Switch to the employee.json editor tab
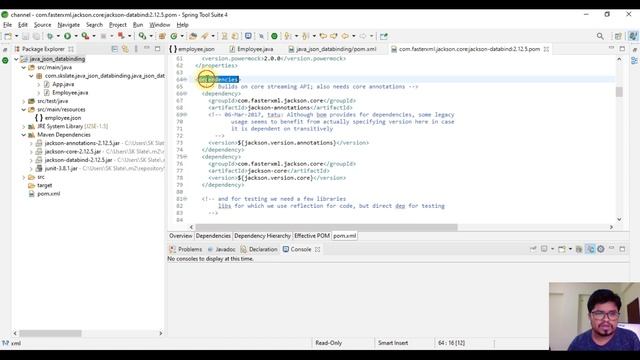640x360 pixels. coord(192,49)
